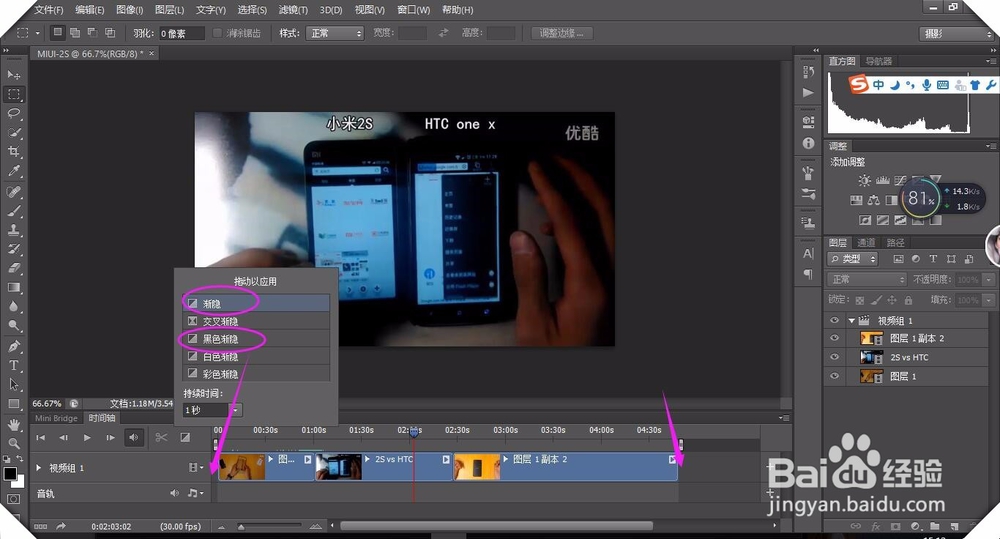
Task: Open the 不透明度 opacity dropdown arrow
Action: tap(989, 279)
